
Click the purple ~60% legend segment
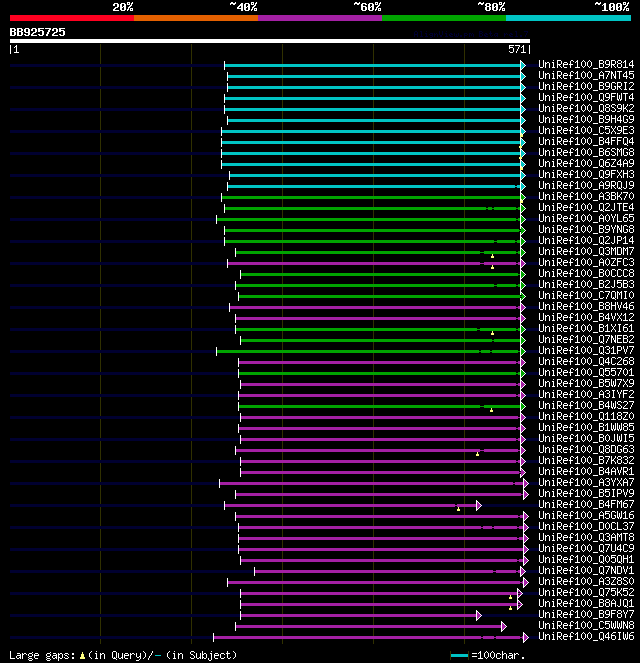point(320,18)
